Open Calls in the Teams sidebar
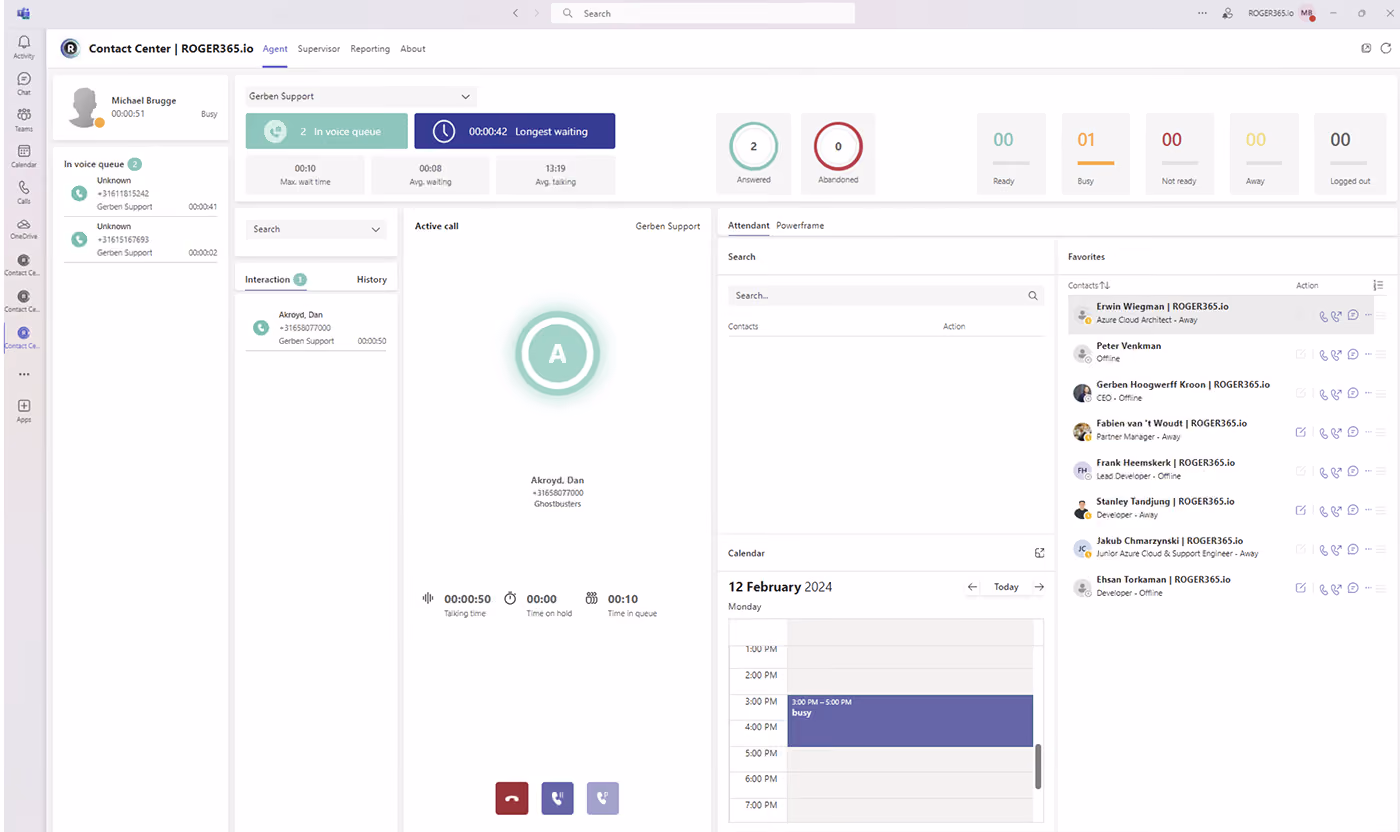 tap(24, 192)
